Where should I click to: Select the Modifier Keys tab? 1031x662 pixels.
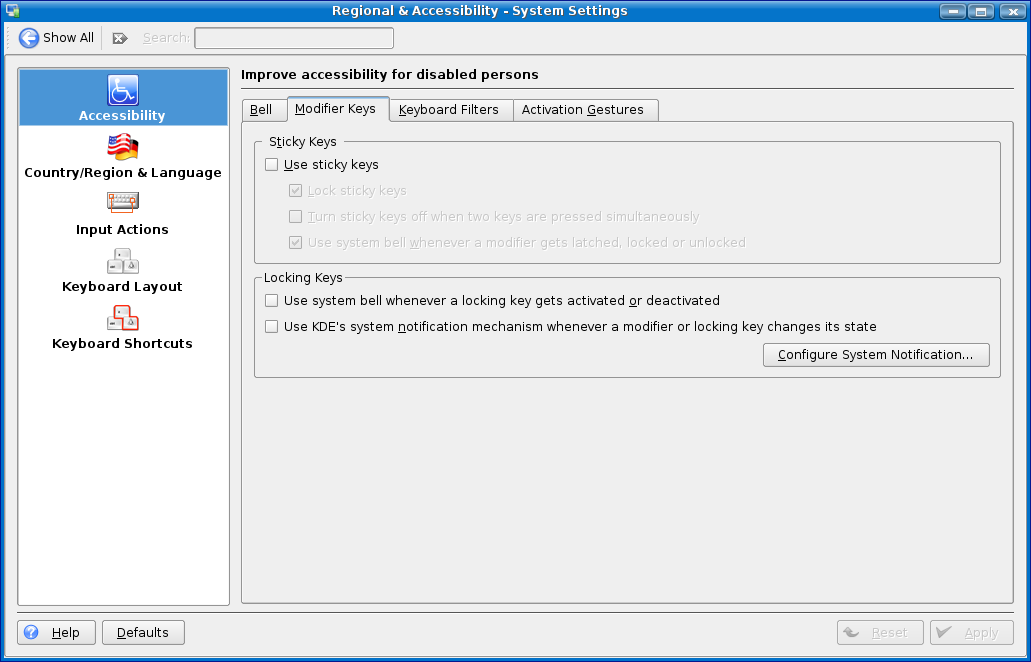click(335, 109)
